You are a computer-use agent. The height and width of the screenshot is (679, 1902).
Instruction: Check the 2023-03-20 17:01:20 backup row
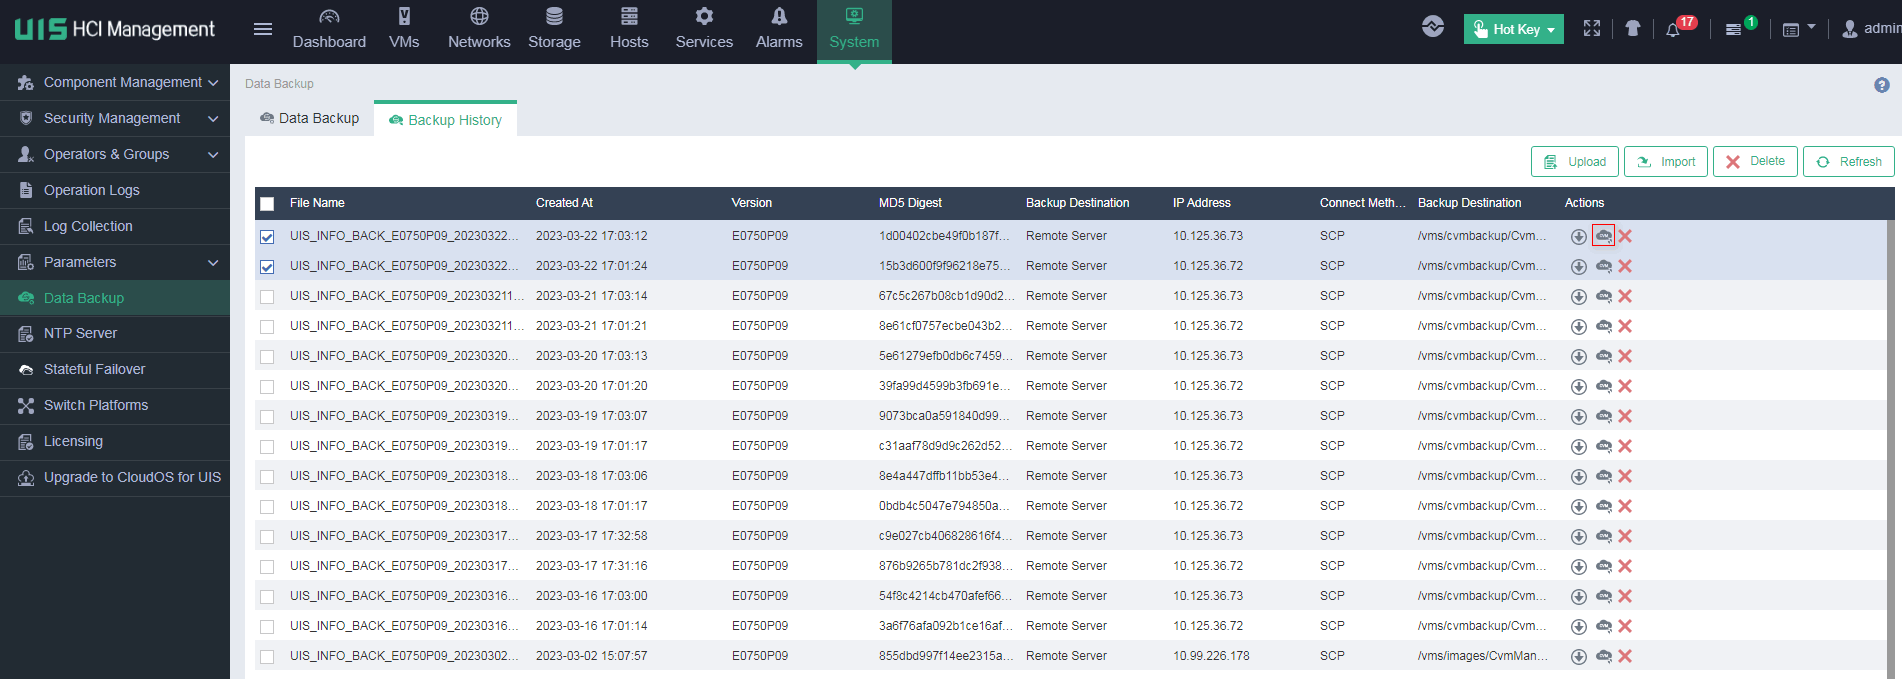pos(267,387)
